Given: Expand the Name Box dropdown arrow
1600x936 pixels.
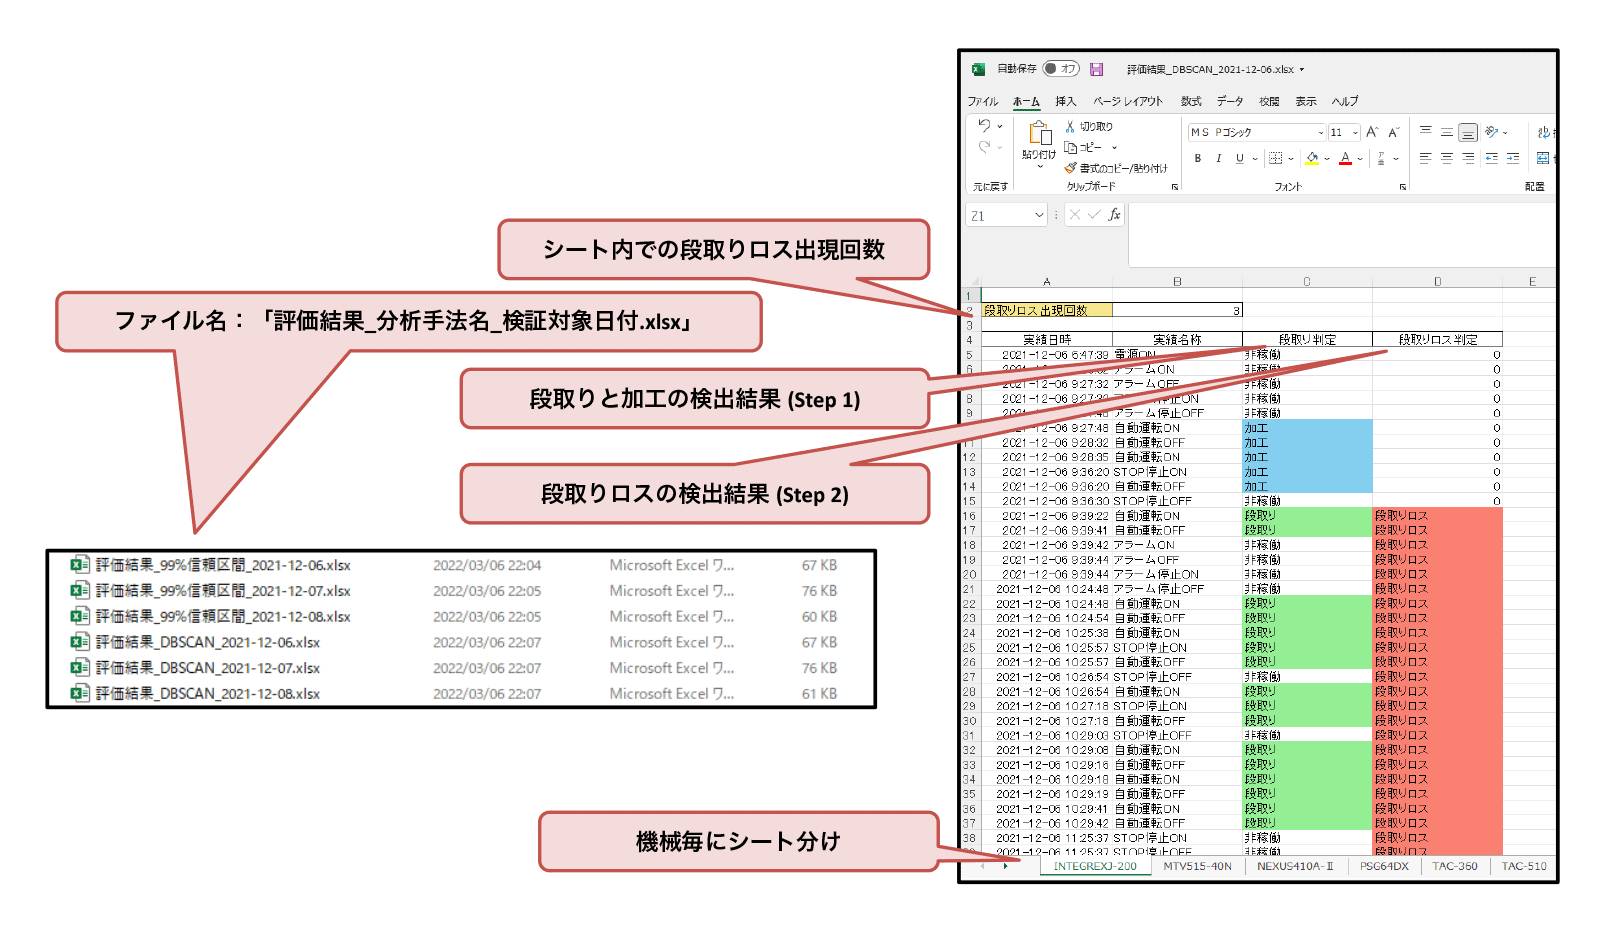Looking at the screenshot, I should [1039, 215].
